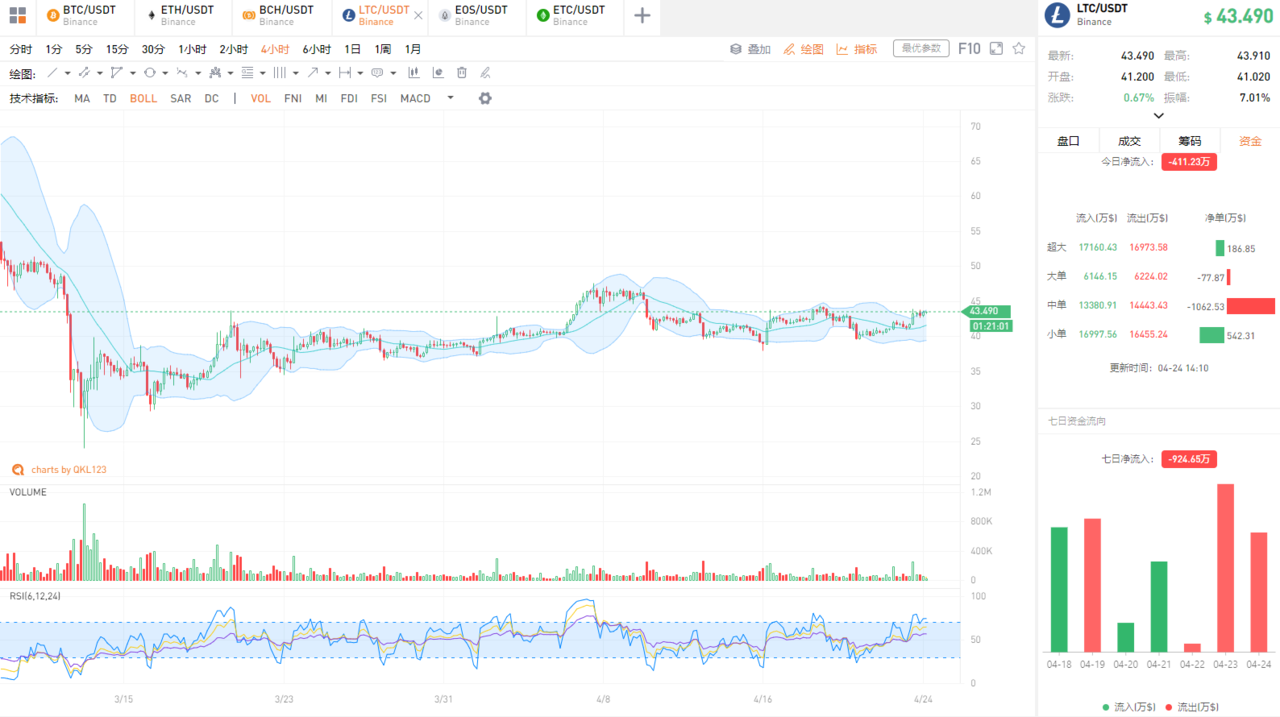
Task: Select the line drawing tool
Action: (x=53, y=73)
